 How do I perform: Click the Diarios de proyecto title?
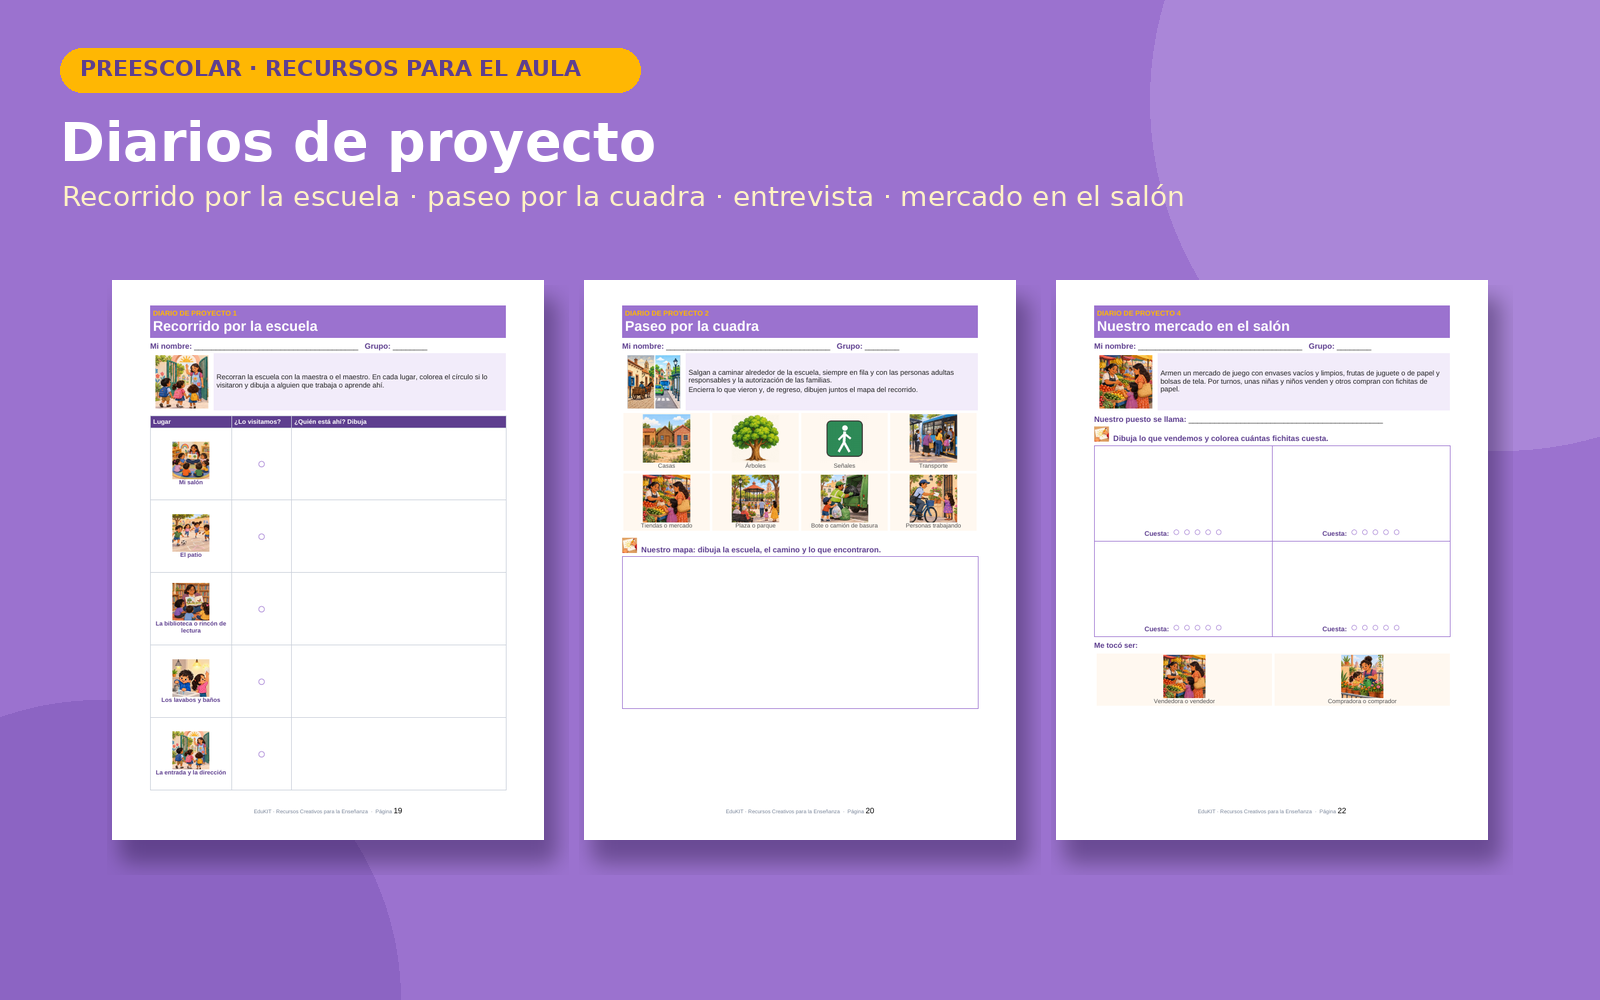click(358, 142)
